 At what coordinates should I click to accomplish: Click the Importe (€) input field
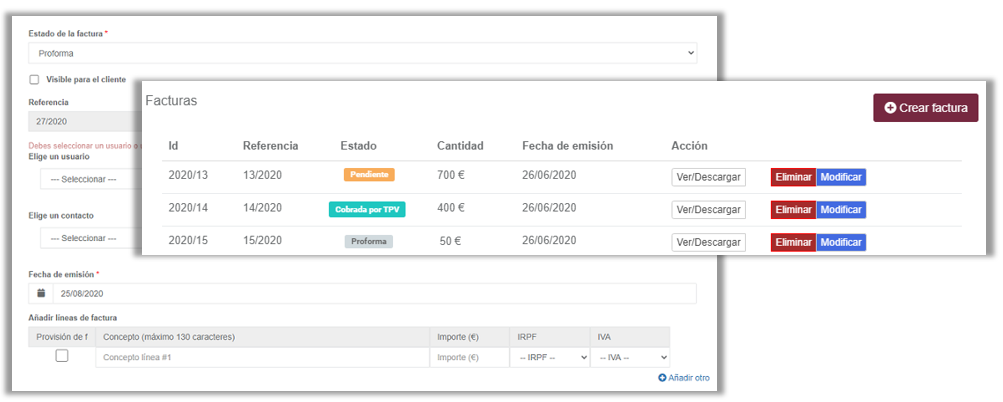point(468,357)
